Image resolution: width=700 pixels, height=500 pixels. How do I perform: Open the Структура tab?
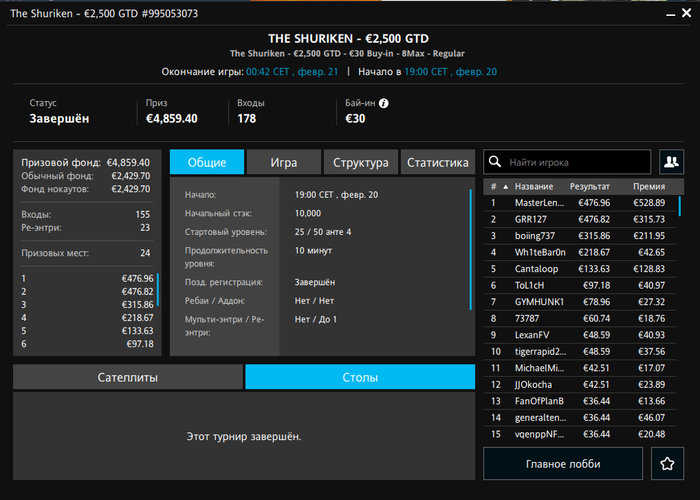click(361, 162)
